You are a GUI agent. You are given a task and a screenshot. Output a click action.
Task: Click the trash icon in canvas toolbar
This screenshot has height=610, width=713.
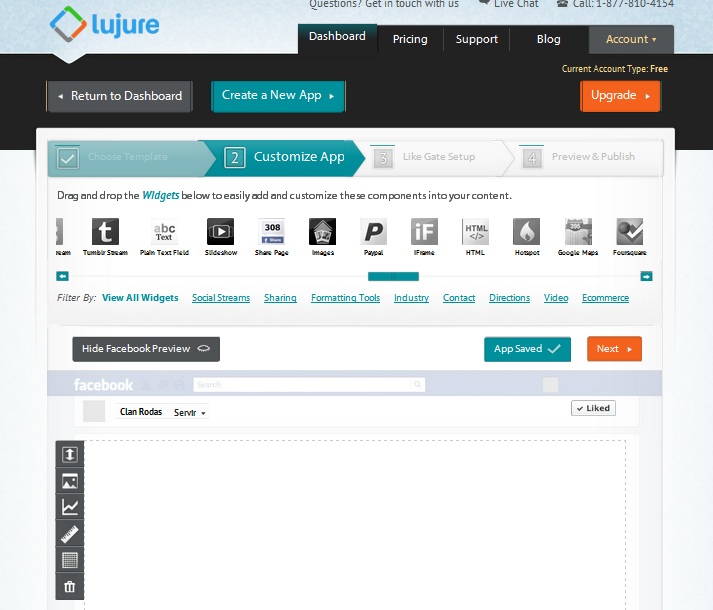pyautogui.click(x=69, y=587)
